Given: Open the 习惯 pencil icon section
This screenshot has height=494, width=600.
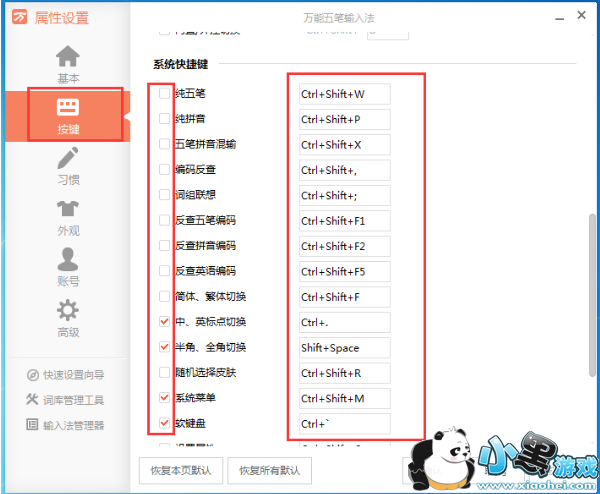Looking at the screenshot, I should [x=68, y=166].
